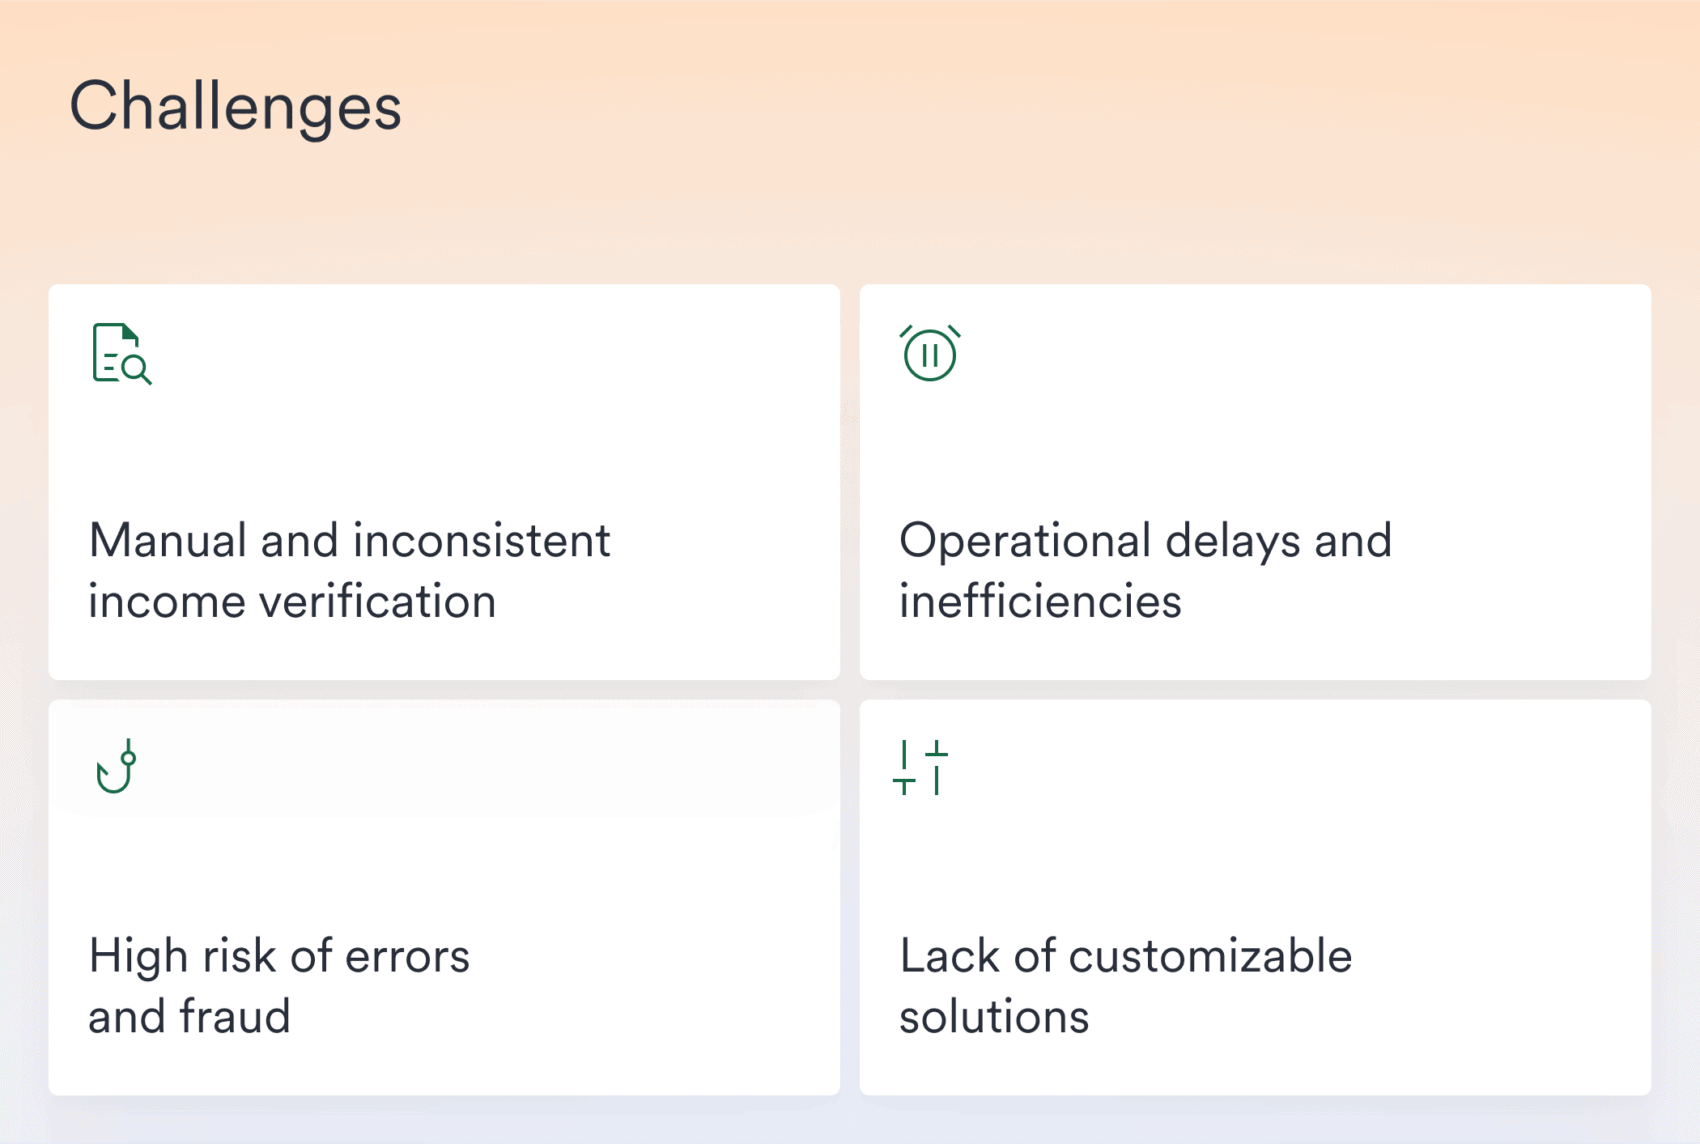Click the magnifying glass on document icon

(x=136, y=369)
